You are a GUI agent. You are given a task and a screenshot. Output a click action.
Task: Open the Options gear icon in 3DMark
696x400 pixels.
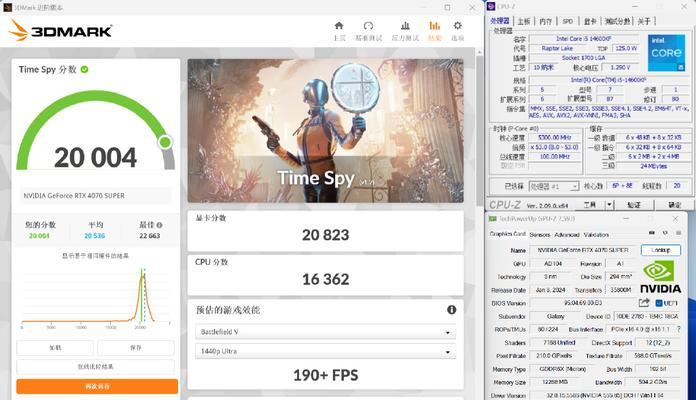click(x=458, y=26)
